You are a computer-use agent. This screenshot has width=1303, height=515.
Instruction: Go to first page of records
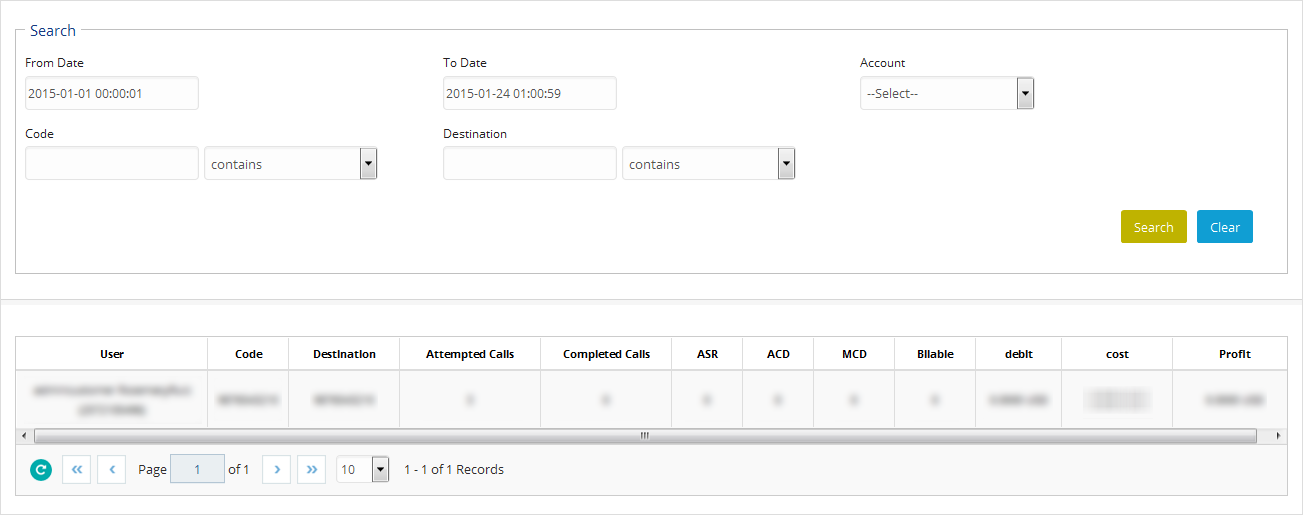[76, 469]
